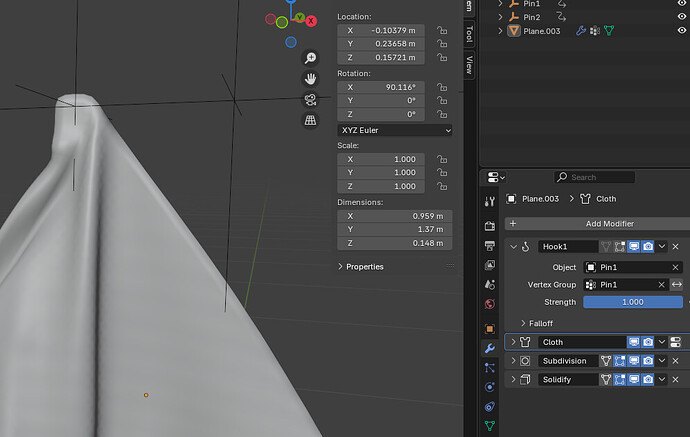Expand Plane.003 in the outliner

500,31
